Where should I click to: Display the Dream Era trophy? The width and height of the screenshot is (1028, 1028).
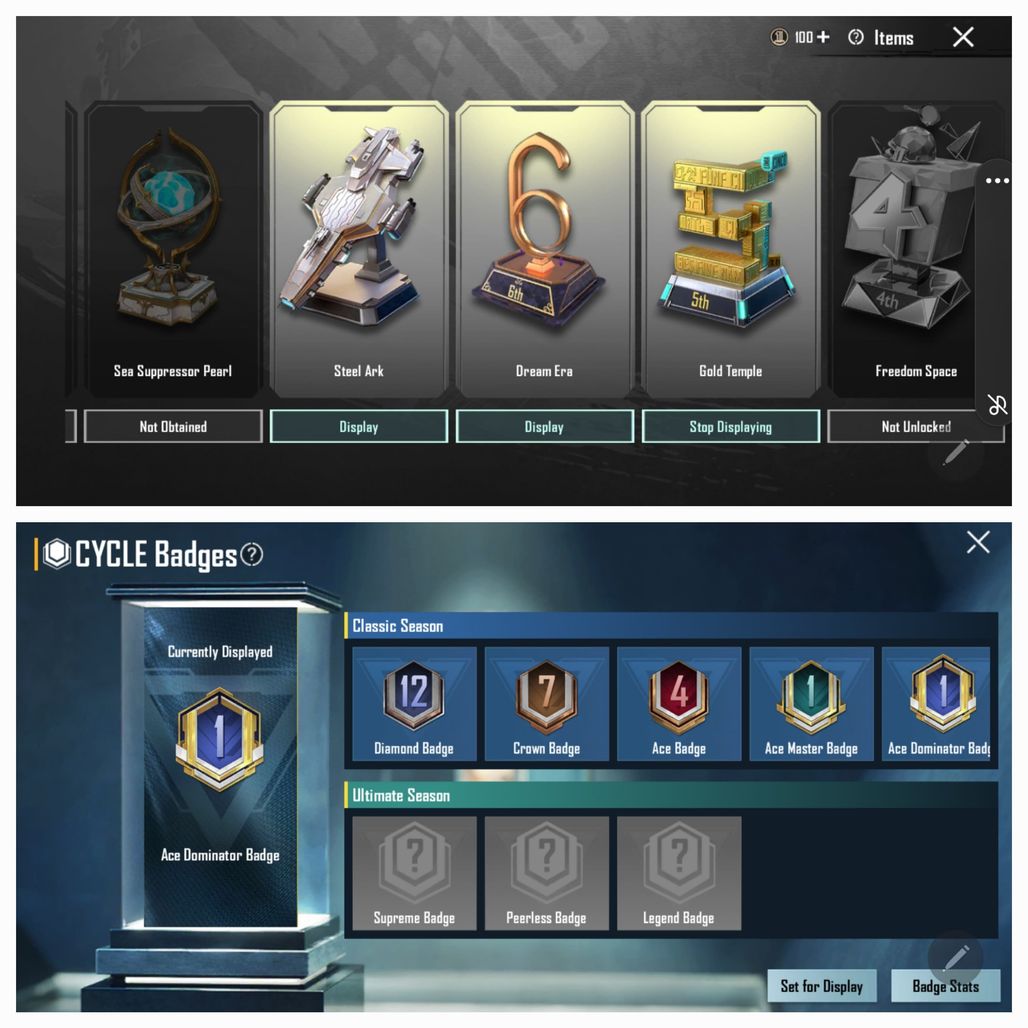pyautogui.click(x=544, y=427)
